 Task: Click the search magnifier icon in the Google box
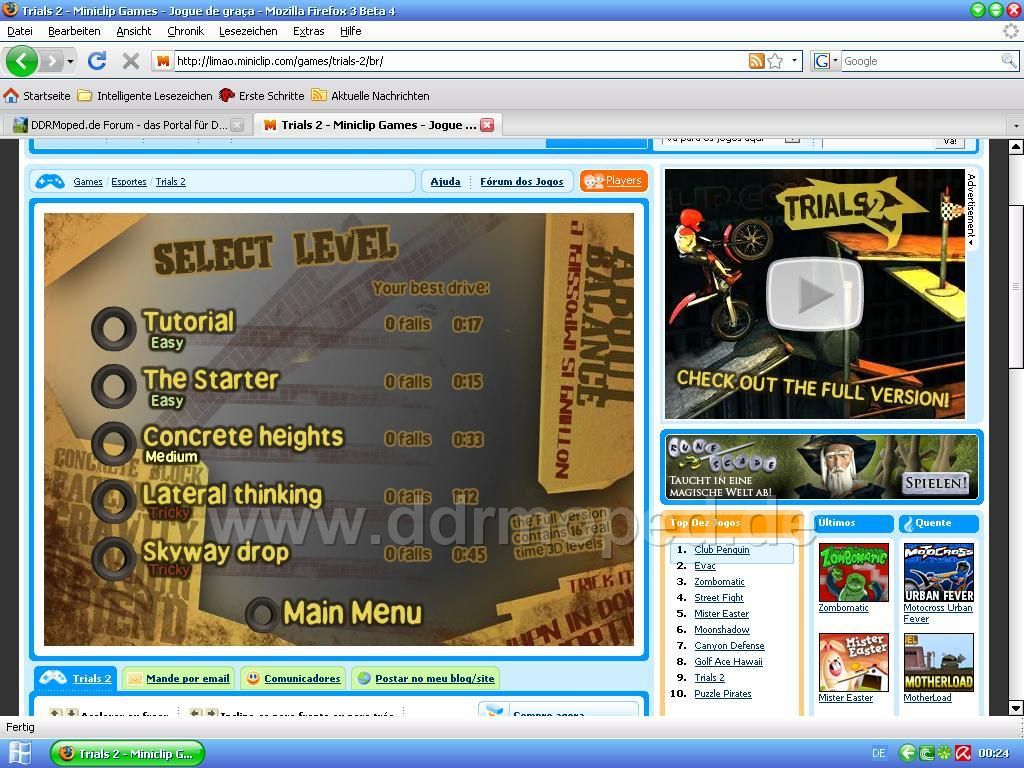[x=1008, y=61]
